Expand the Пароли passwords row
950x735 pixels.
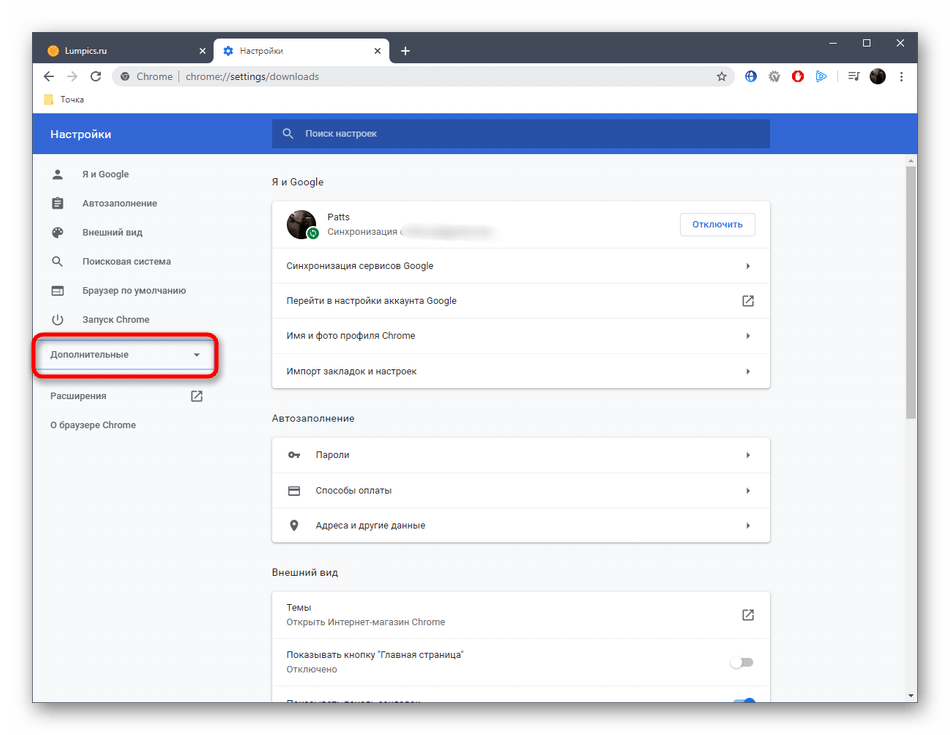[x=520, y=455]
